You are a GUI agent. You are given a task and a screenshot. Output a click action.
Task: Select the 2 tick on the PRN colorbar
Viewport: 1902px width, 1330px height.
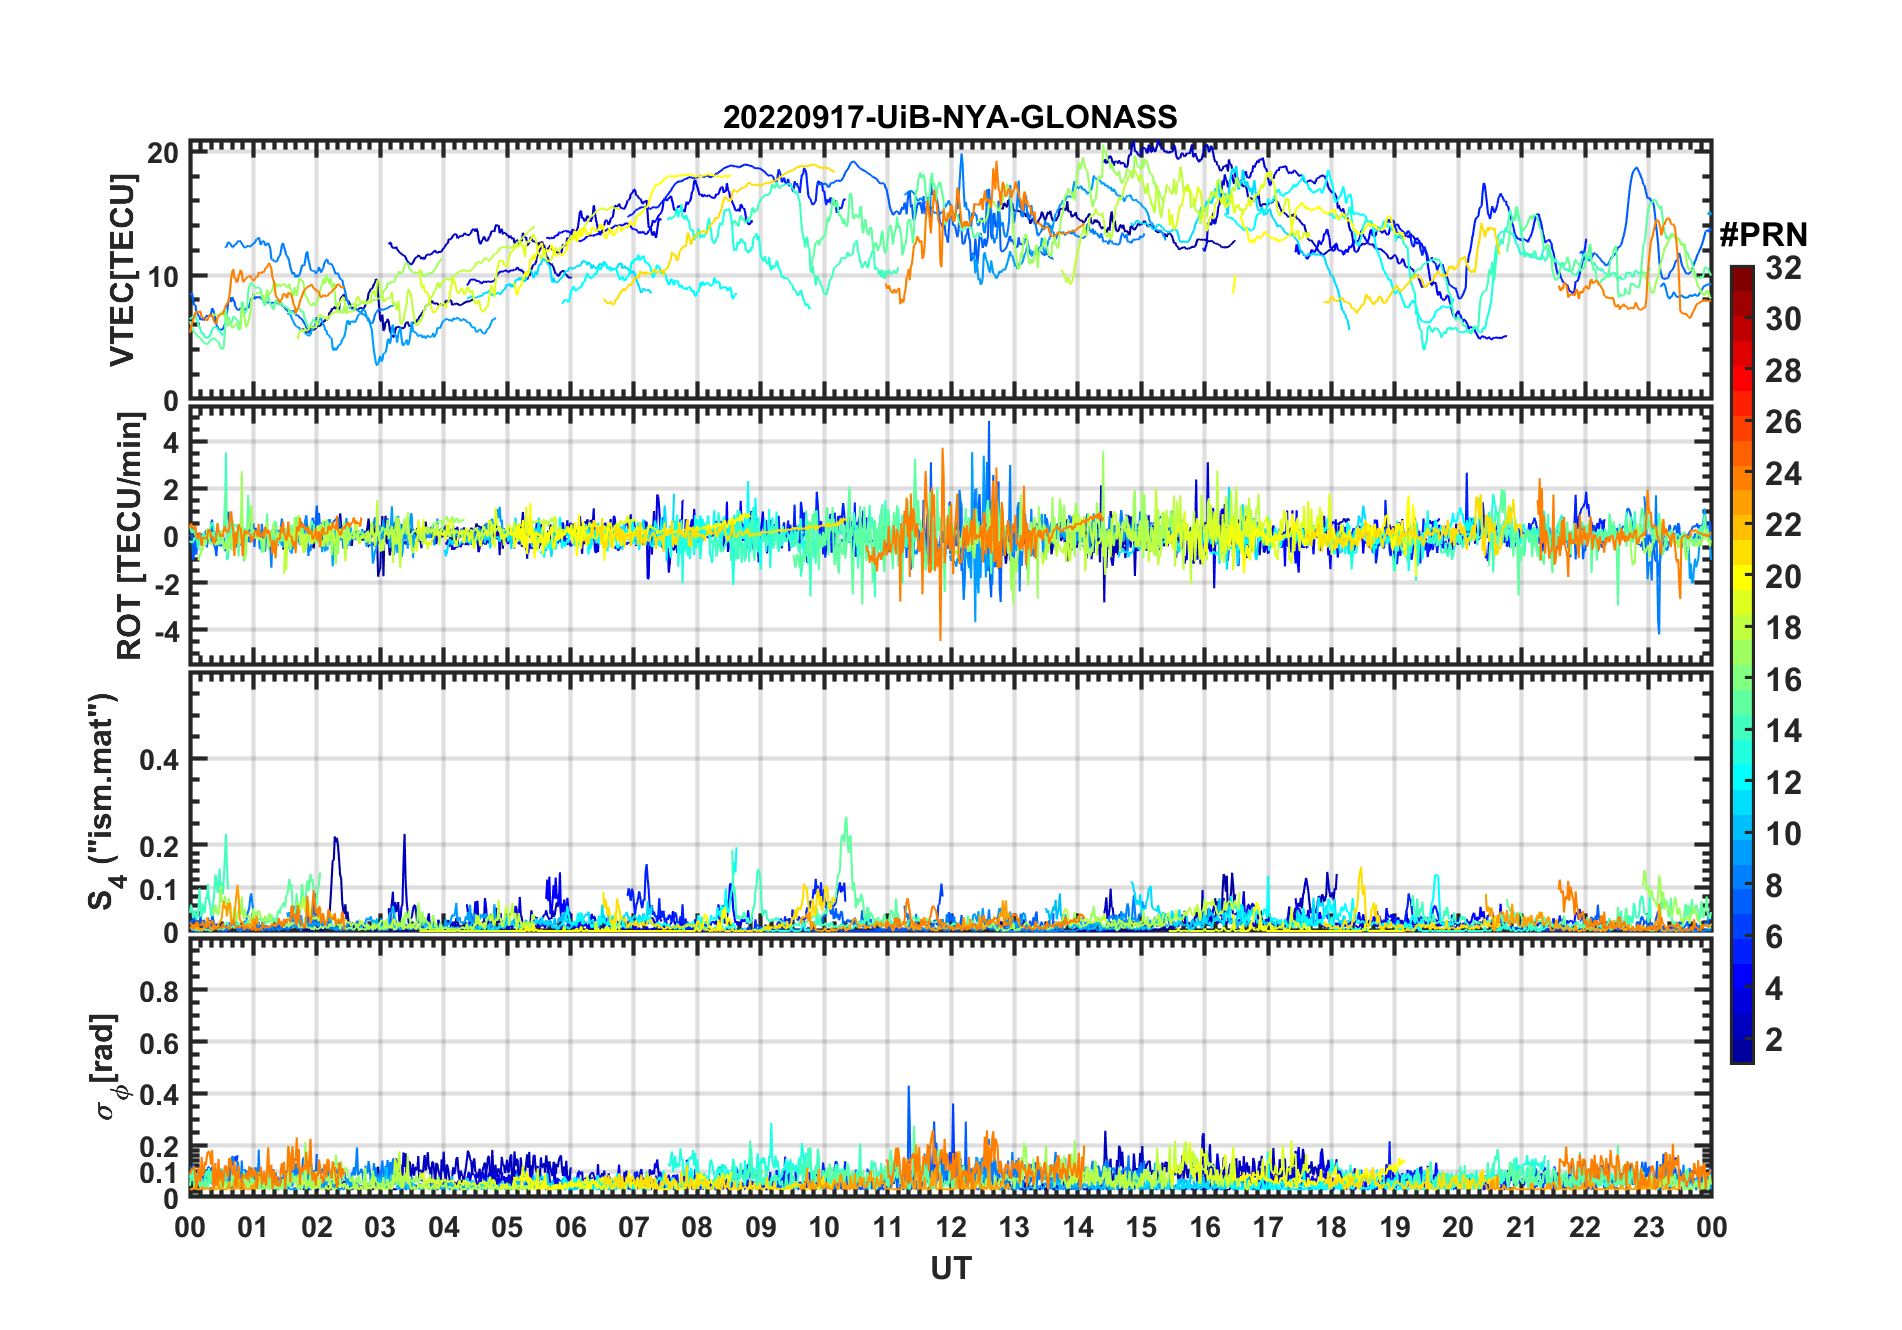[x=1774, y=1040]
